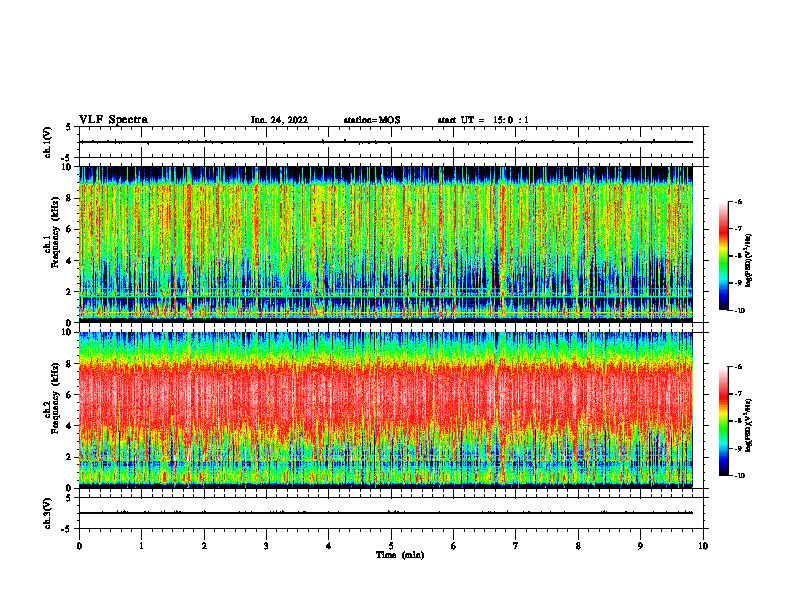This screenshot has height=612, width=792.
Task: Click the ch.1 colorbar log(PSD) label
Action: (x=749, y=261)
